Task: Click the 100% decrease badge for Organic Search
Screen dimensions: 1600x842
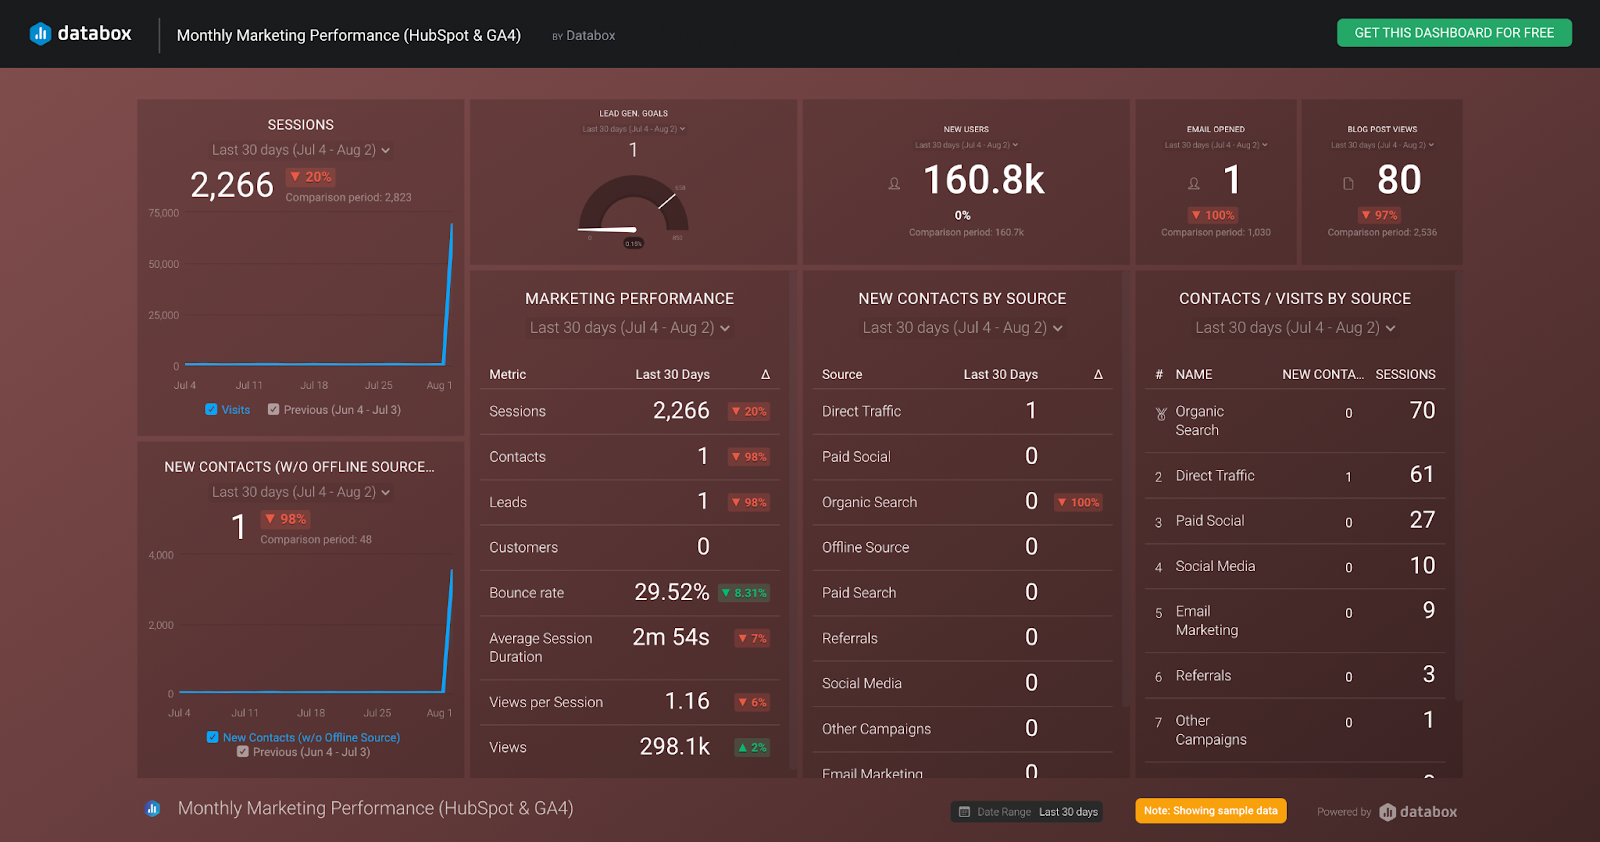Action: 1078,502
